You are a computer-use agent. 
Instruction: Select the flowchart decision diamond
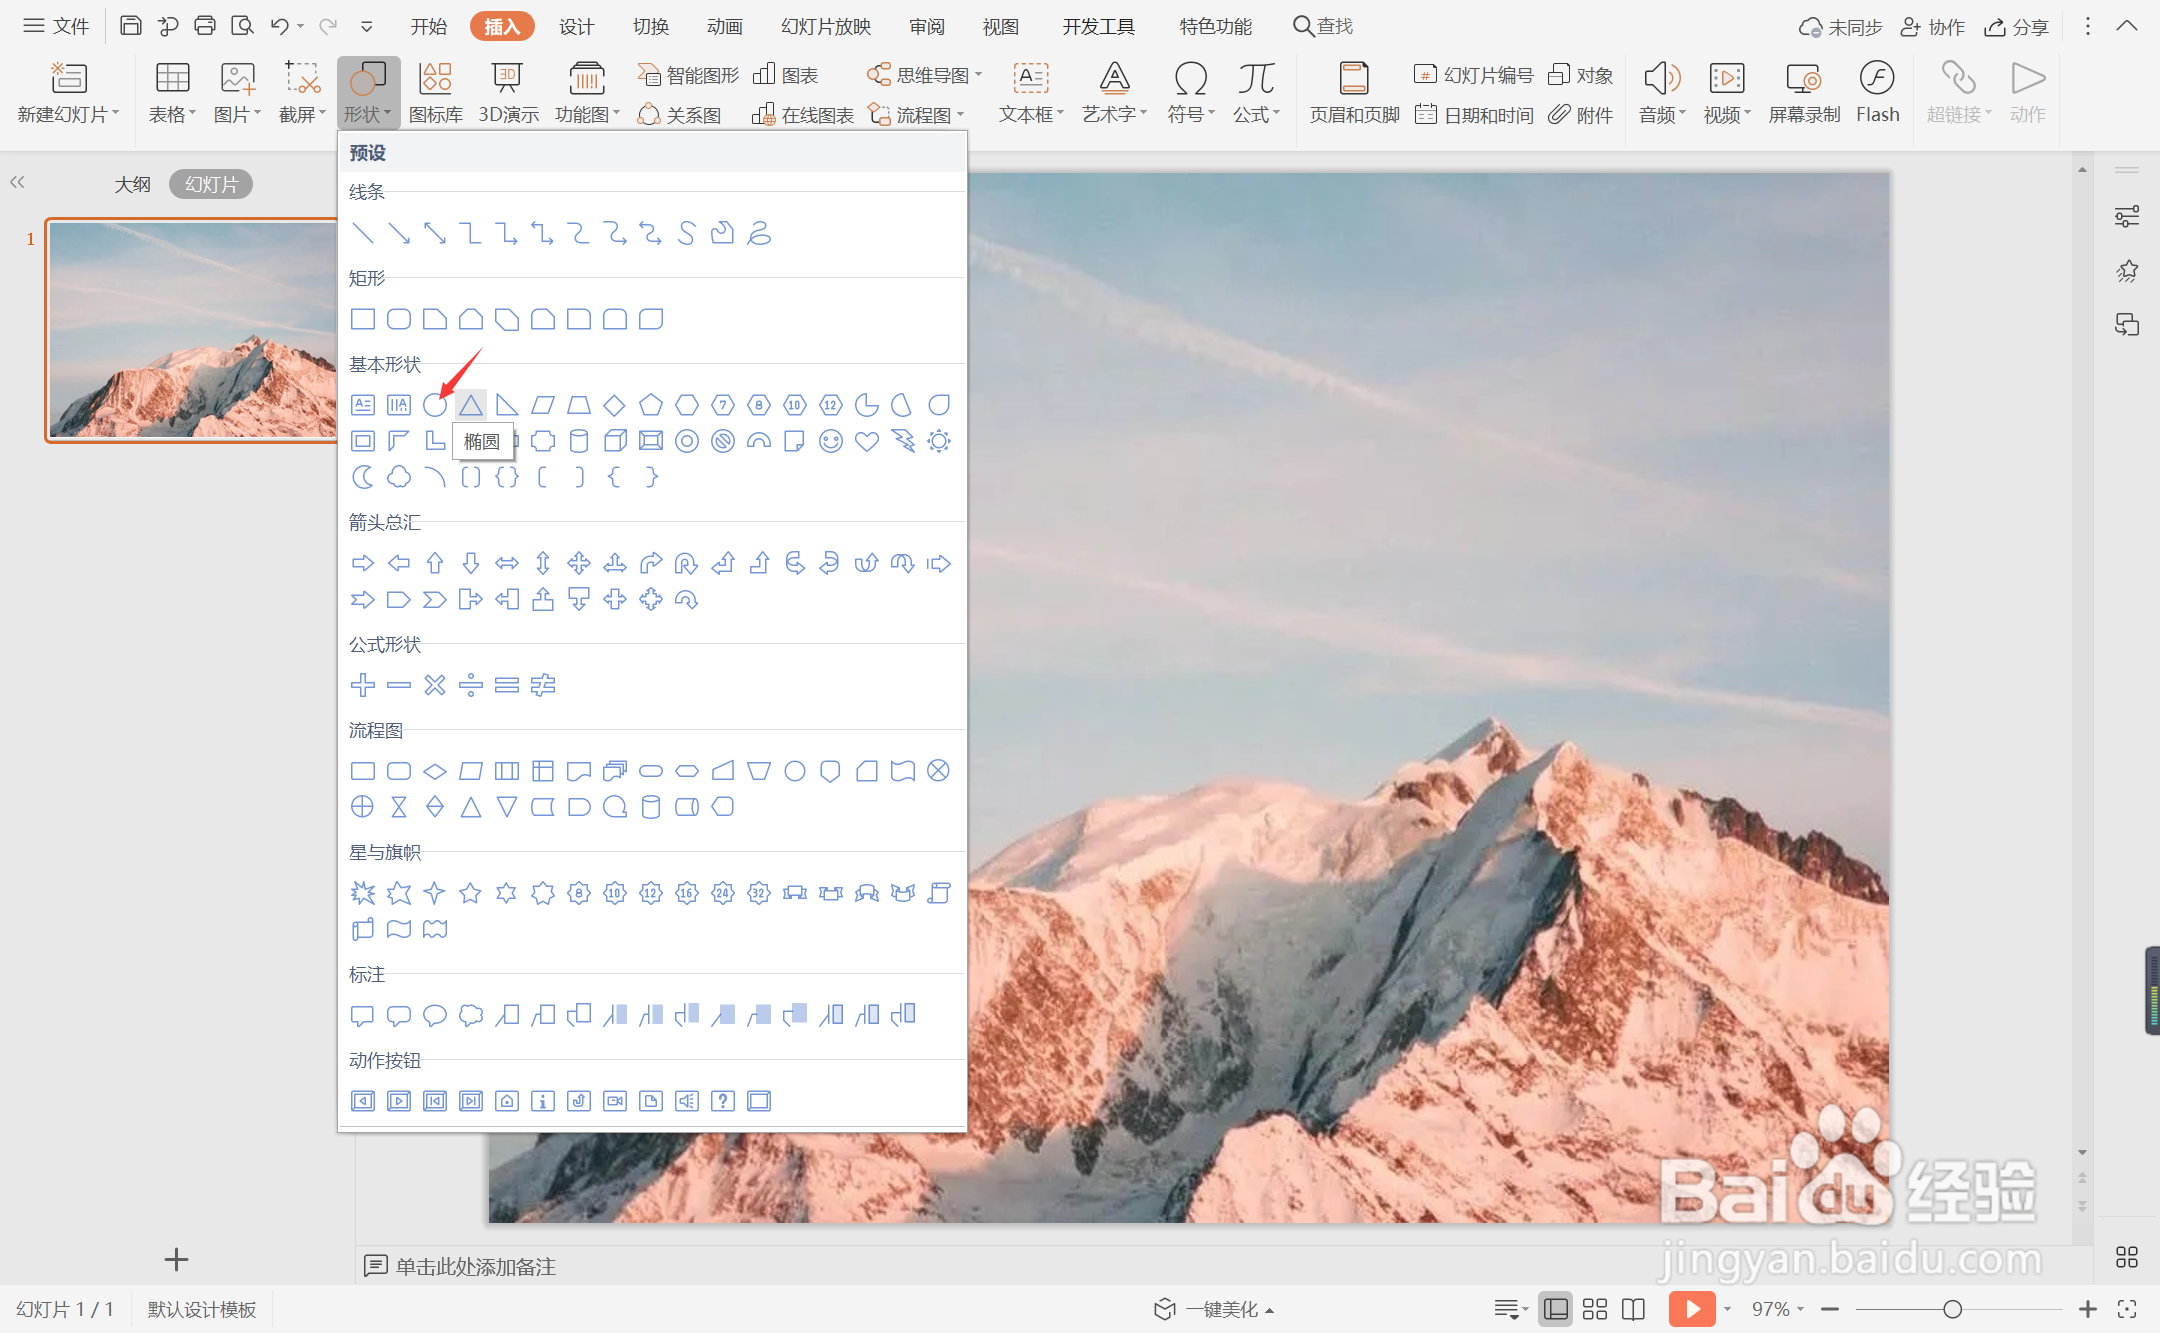(435, 771)
